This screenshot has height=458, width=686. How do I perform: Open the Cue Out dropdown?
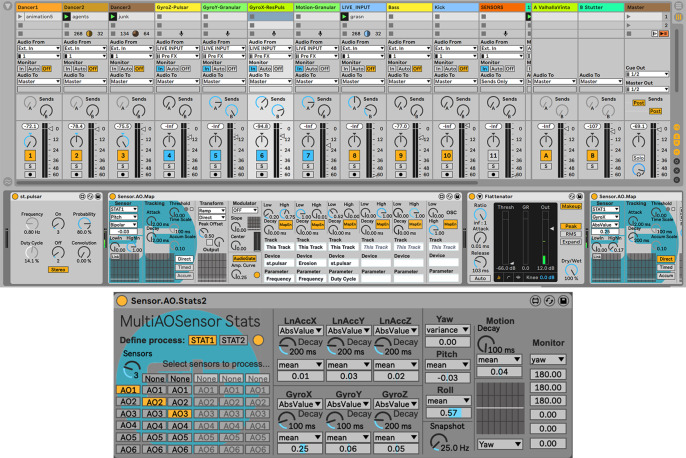647,74
